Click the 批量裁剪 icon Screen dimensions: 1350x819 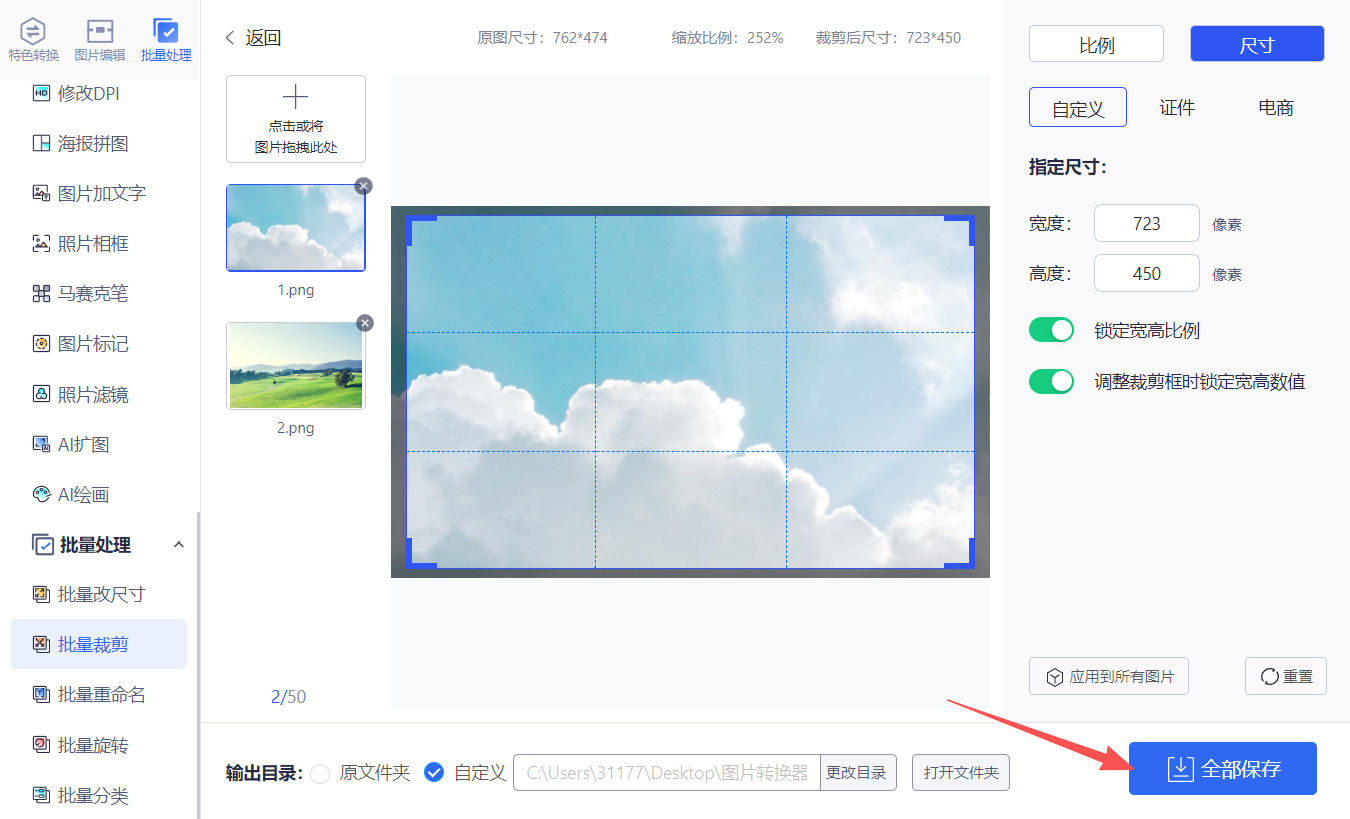tap(41, 644)
